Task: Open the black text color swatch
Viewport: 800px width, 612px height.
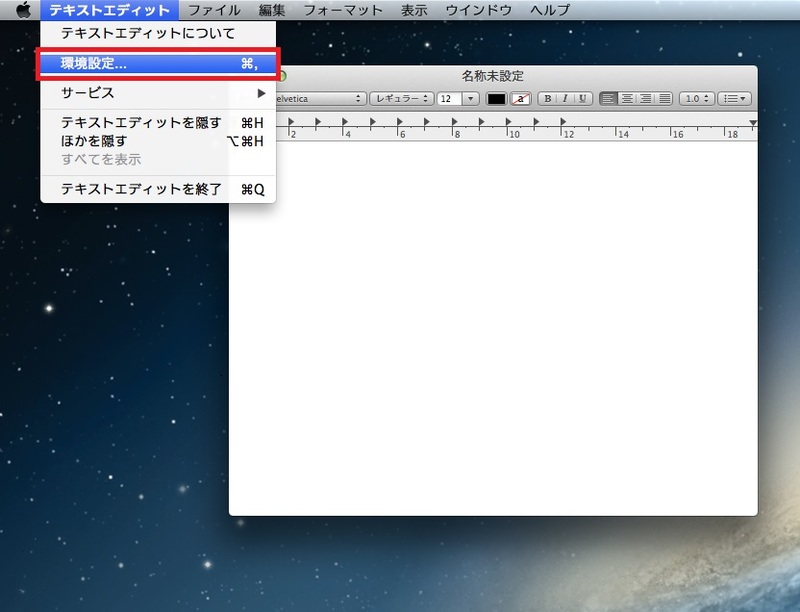Action: (496, 98)
